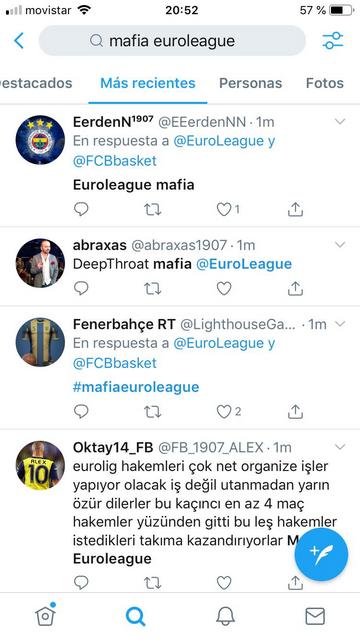Open @EuroLeague mention in abraxas tweet

[244, 264]
